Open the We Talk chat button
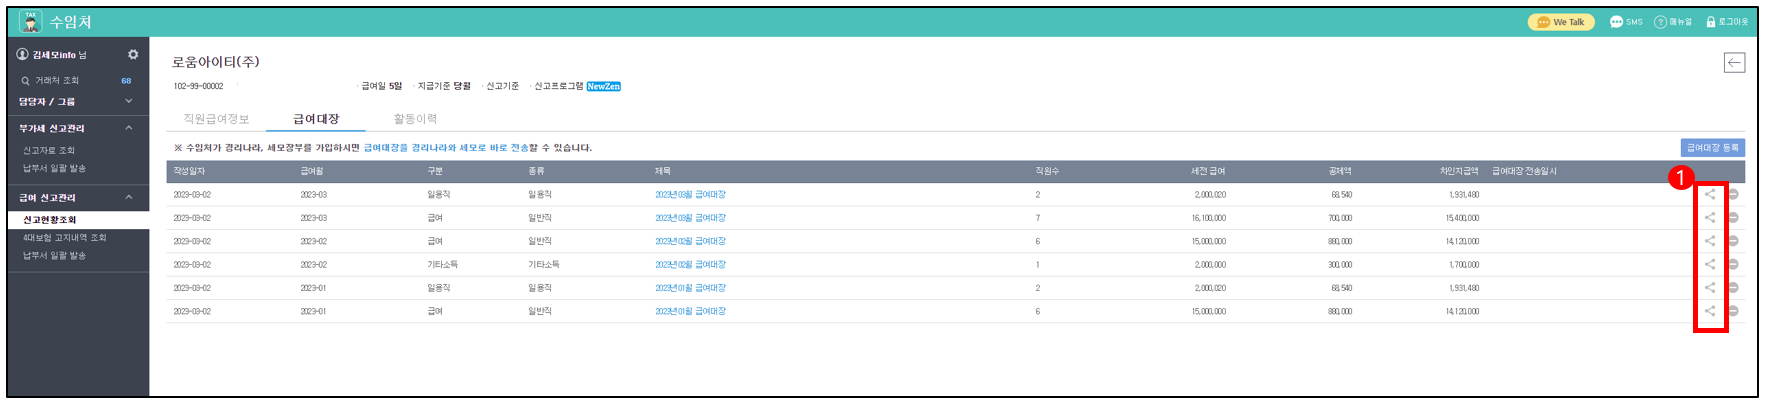Viewport: 1766px width, 405px height. [x=1560, y=22]
